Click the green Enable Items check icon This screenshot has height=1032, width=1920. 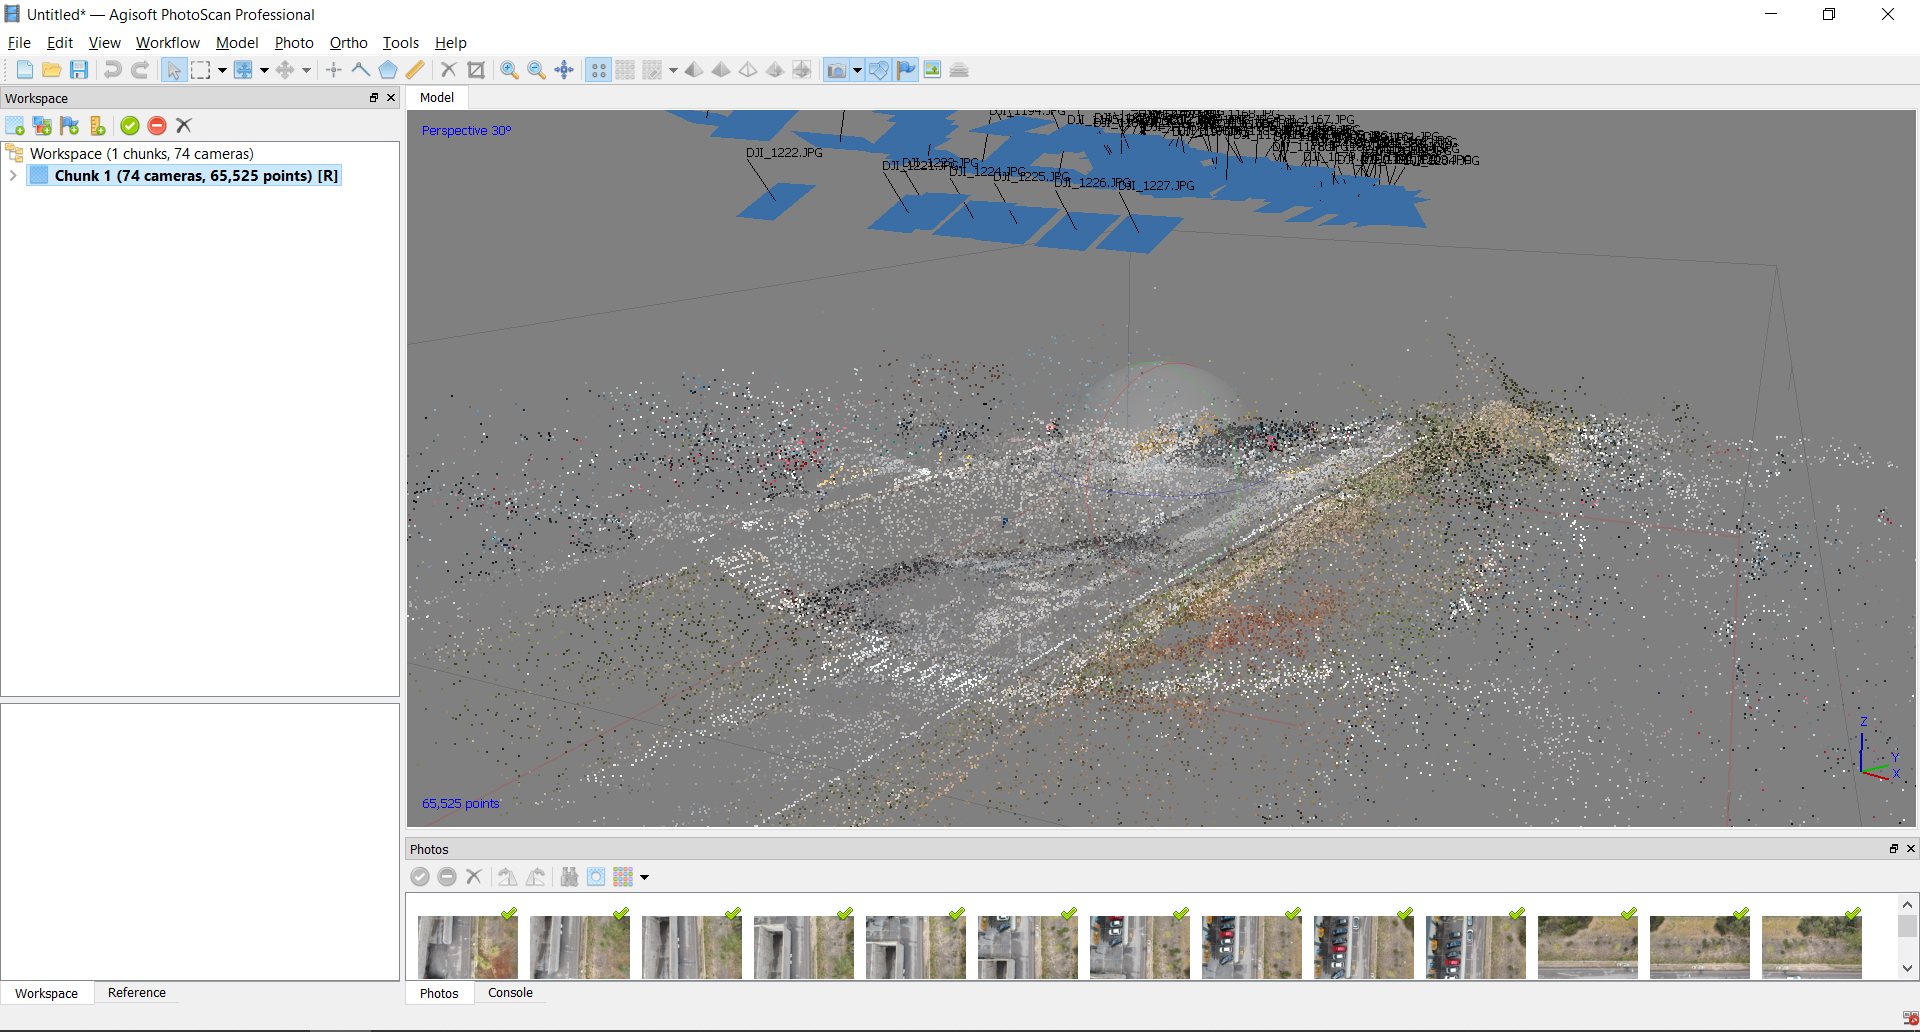(130, 126)
